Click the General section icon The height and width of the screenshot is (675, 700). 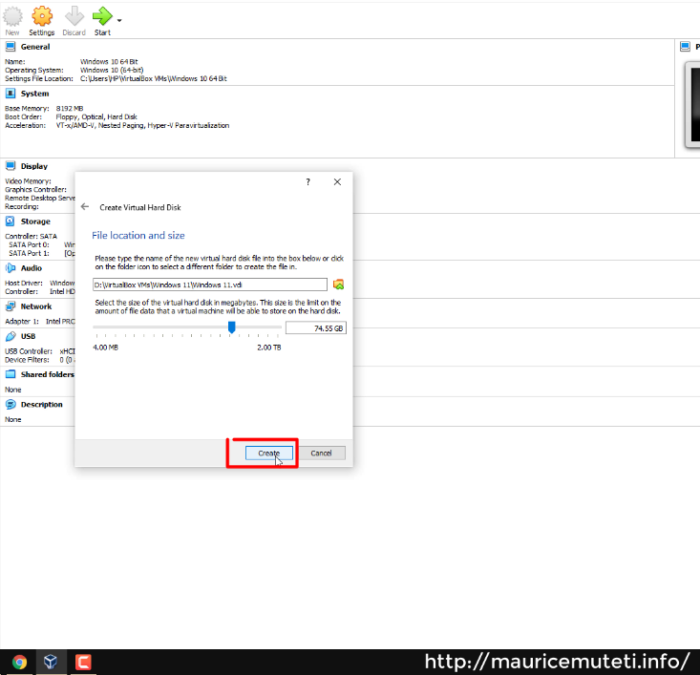click(x=10, y=47)
